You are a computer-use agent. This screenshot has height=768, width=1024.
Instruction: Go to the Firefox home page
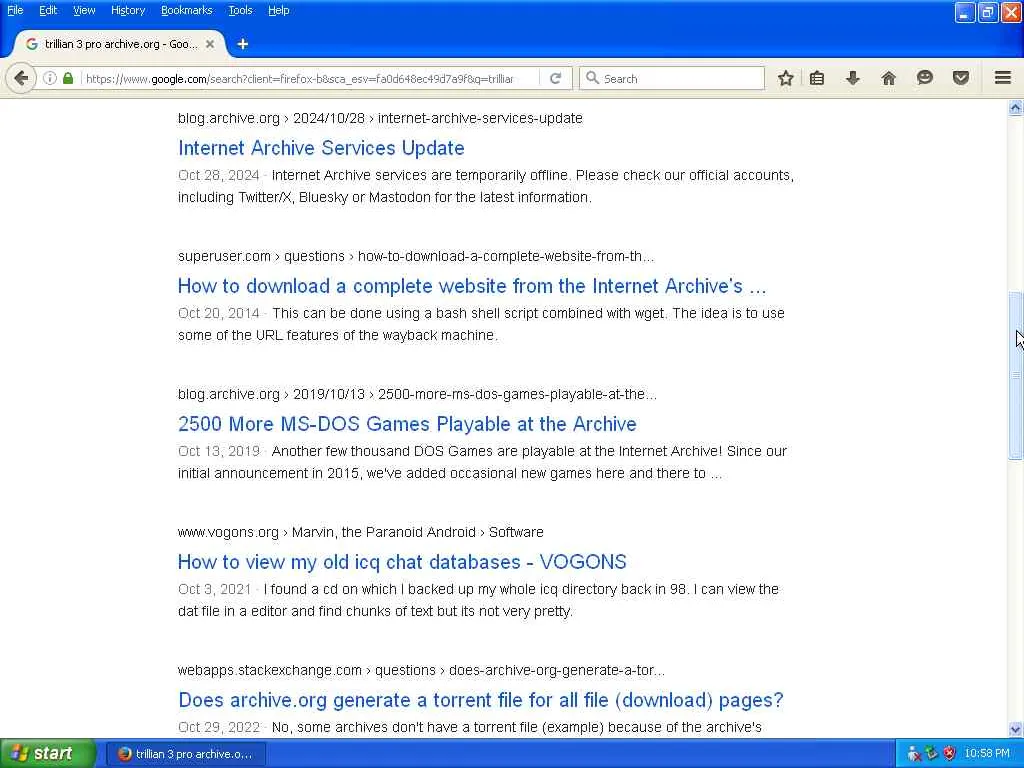(x=889, y=78)
